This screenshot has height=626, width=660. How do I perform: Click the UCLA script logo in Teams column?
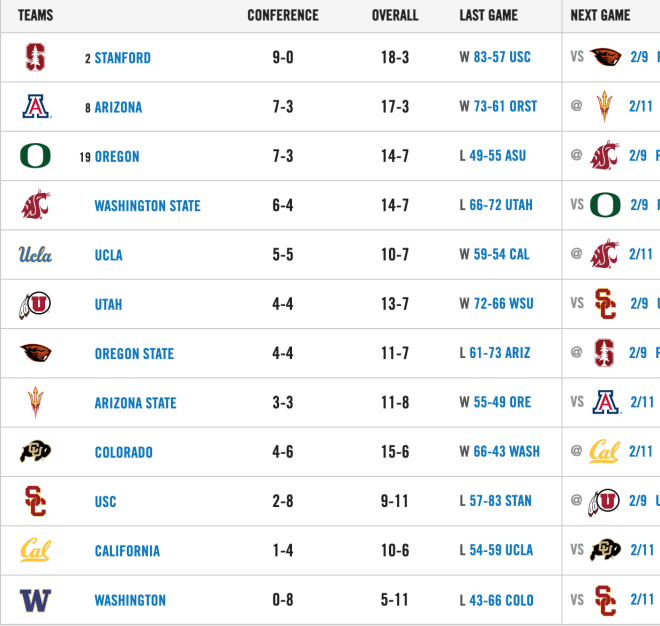click(35, 254)
